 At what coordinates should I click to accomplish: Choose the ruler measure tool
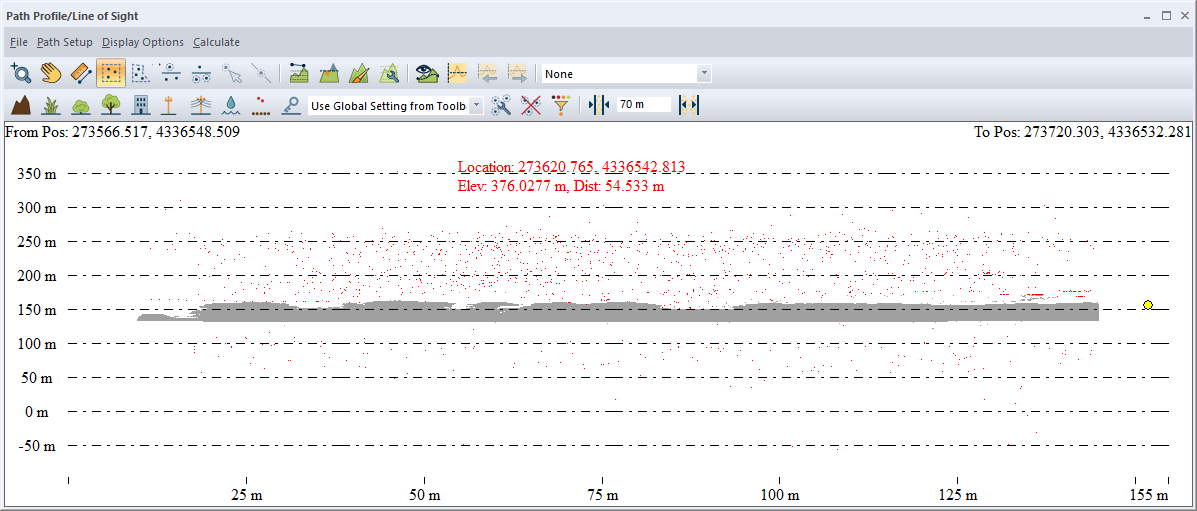point(81,73)
